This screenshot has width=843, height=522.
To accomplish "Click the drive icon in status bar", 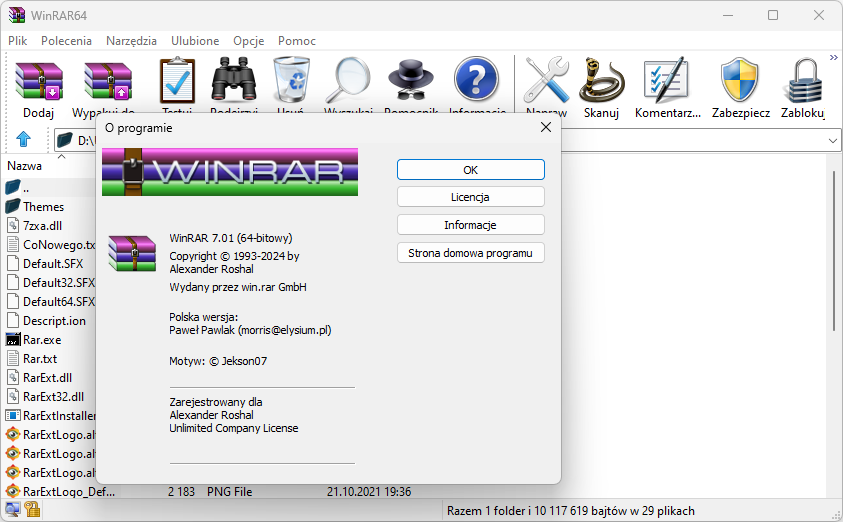I will [x=12, y=509].
